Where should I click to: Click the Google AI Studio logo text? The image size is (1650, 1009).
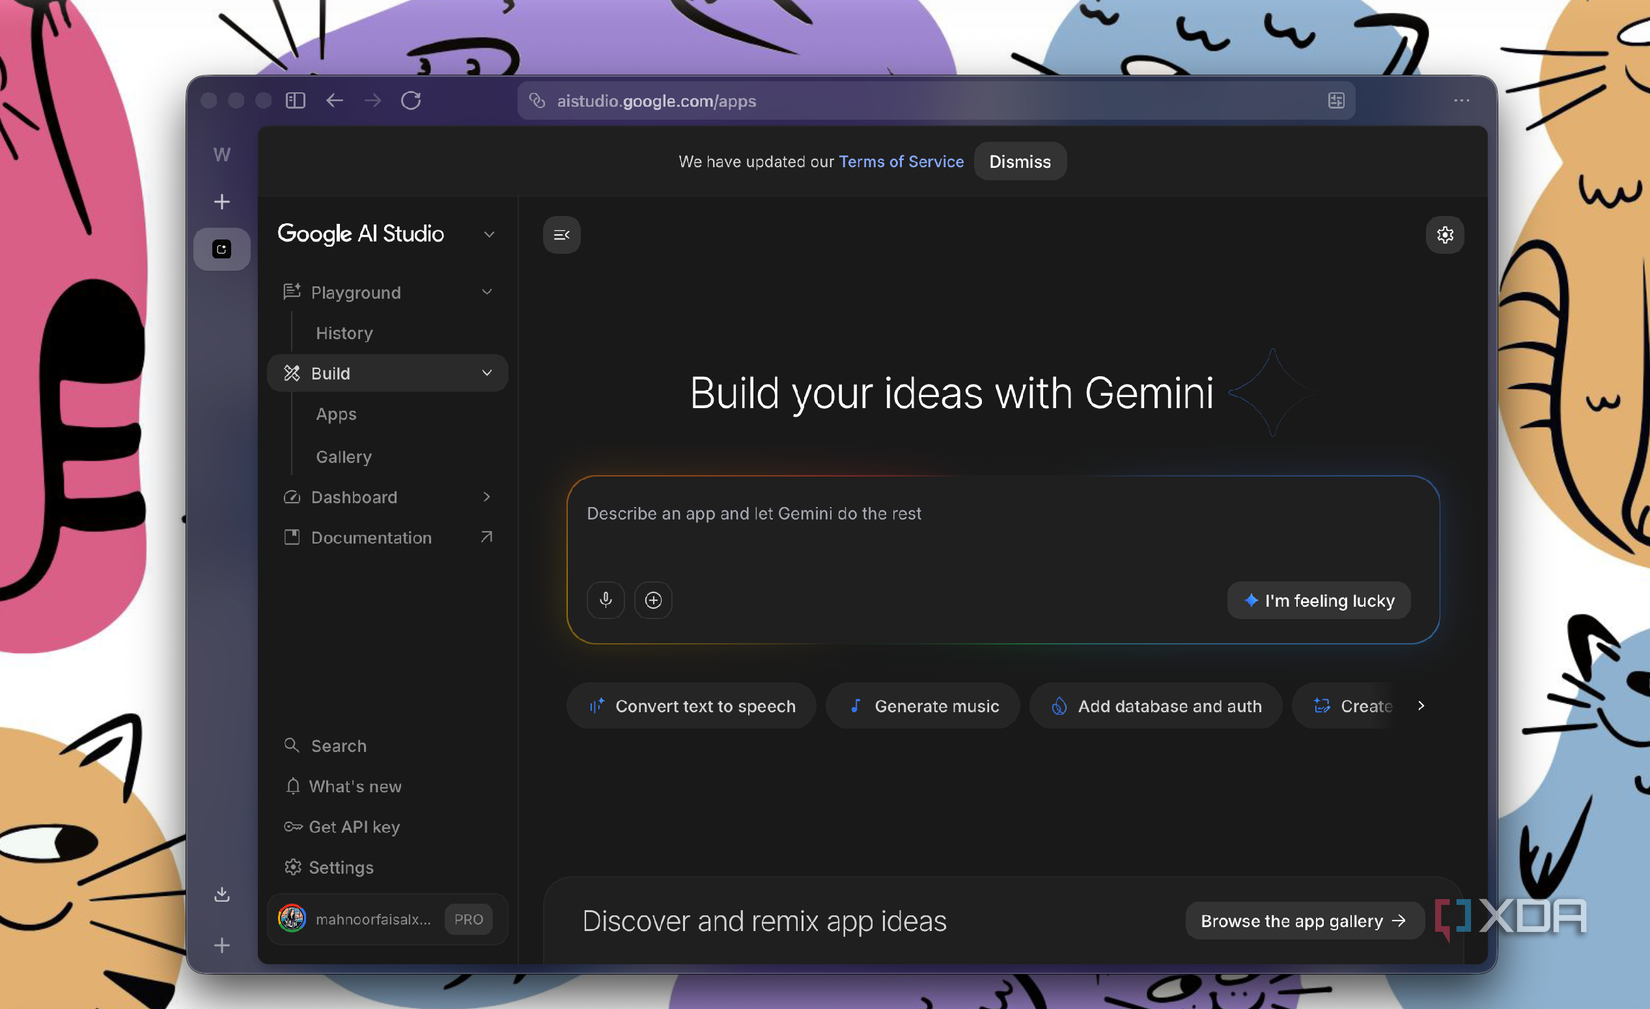point(361,234)
